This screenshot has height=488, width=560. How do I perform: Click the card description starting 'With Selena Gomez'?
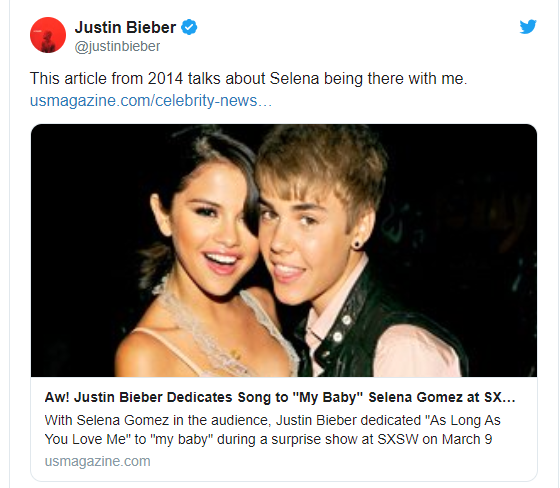272,430
